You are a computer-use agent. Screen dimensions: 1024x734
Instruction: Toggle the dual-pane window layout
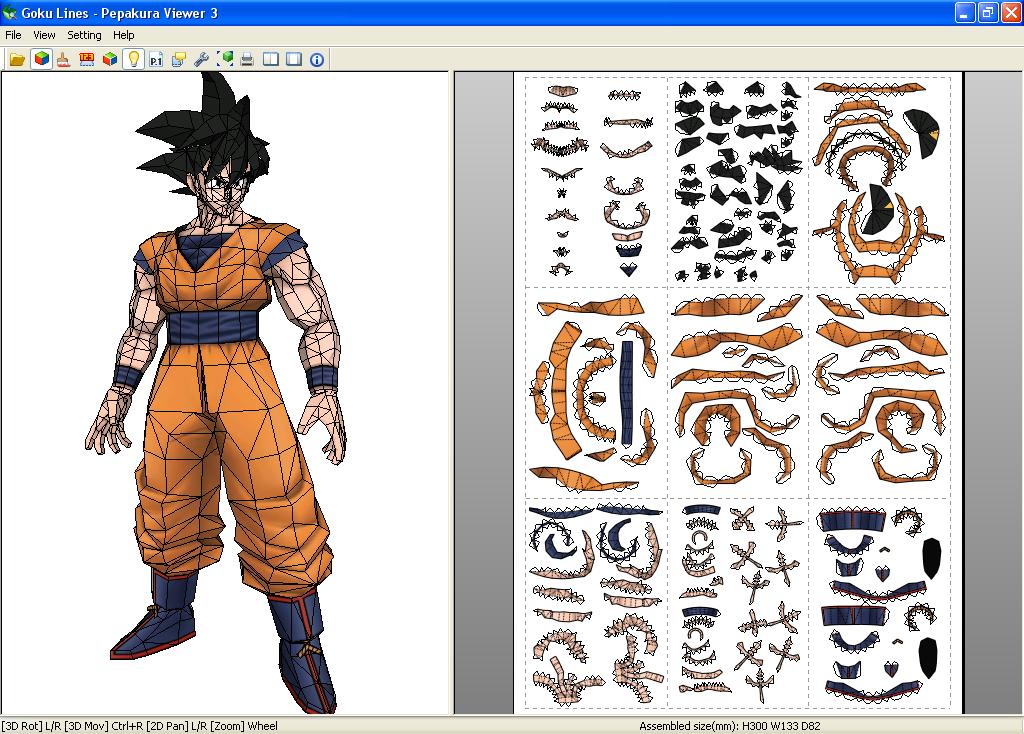(x=269, y=59)
